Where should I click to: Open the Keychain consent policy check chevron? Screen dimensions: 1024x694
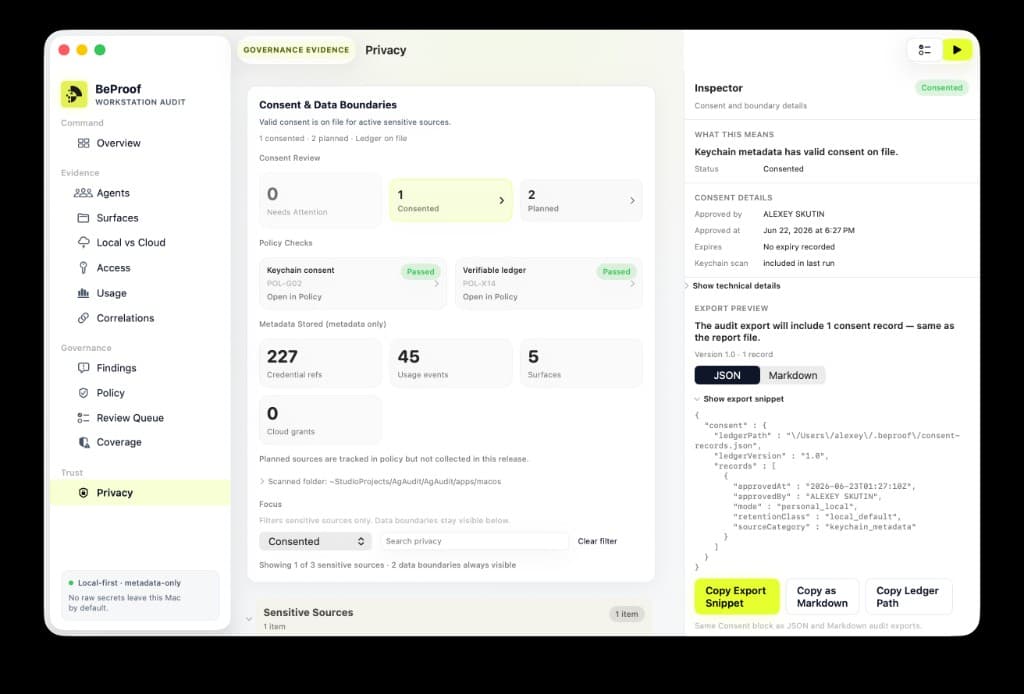click(x=437, y=283)
